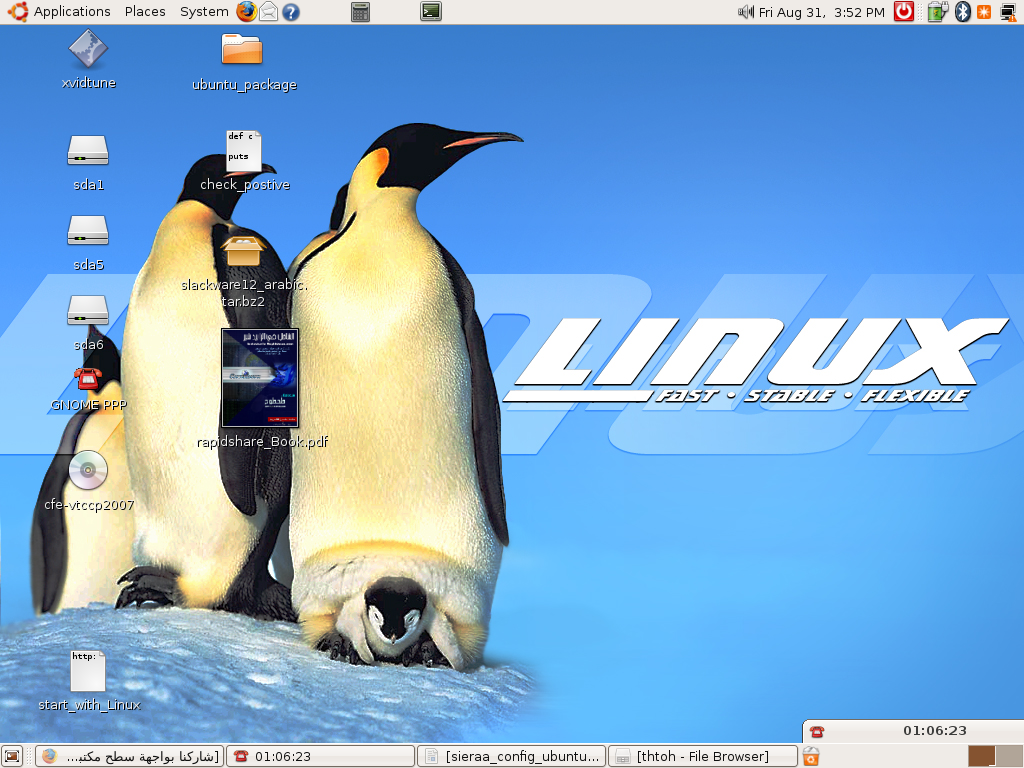Launch the calculator from the top panel
This screenshot has width=1024, height=768.
coord(360,12)
